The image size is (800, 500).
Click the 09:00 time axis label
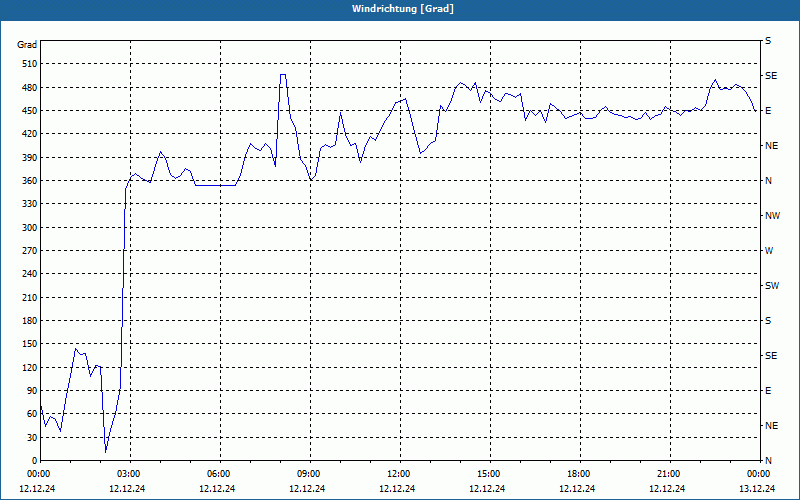(x=310, y=473)
